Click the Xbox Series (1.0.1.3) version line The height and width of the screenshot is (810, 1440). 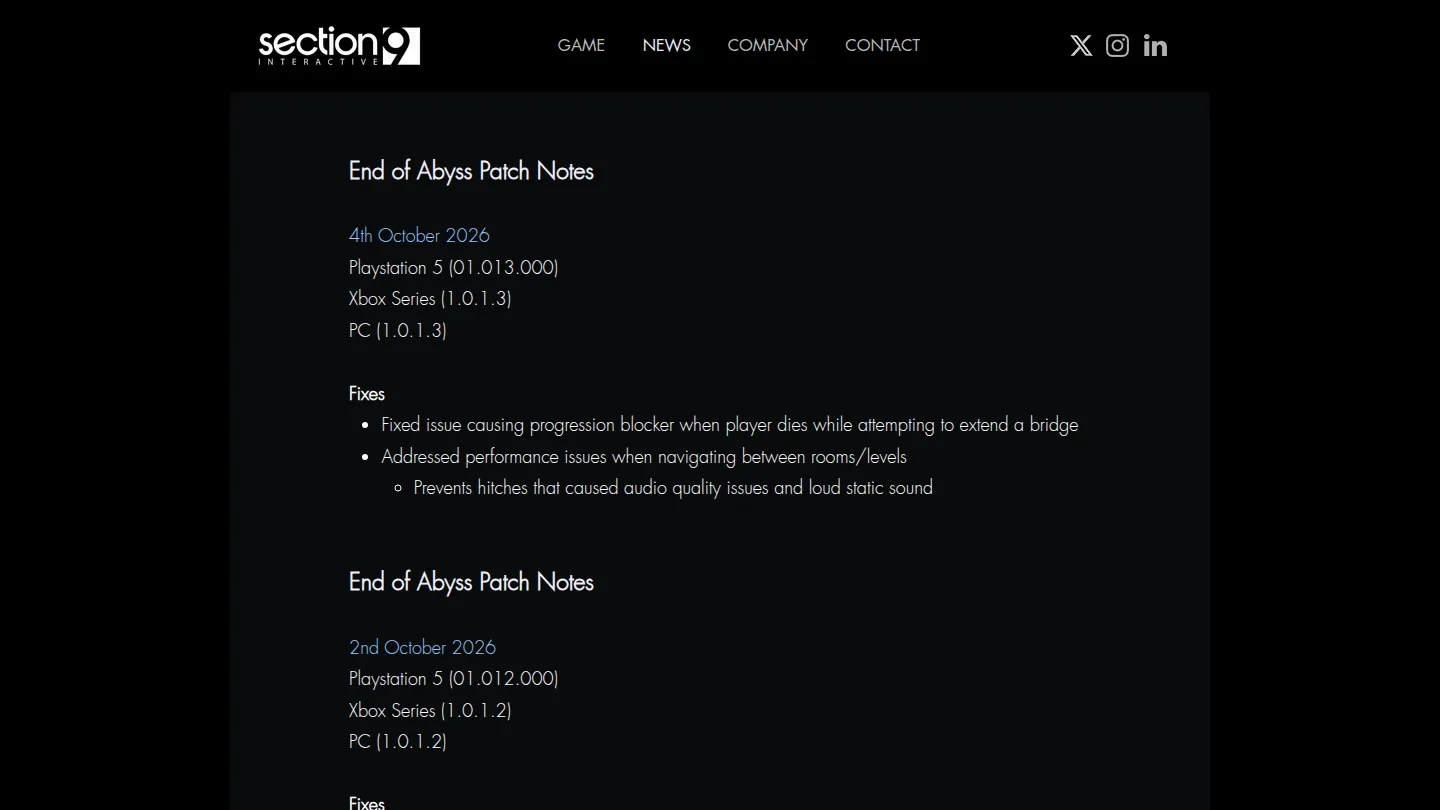[430, 298]
